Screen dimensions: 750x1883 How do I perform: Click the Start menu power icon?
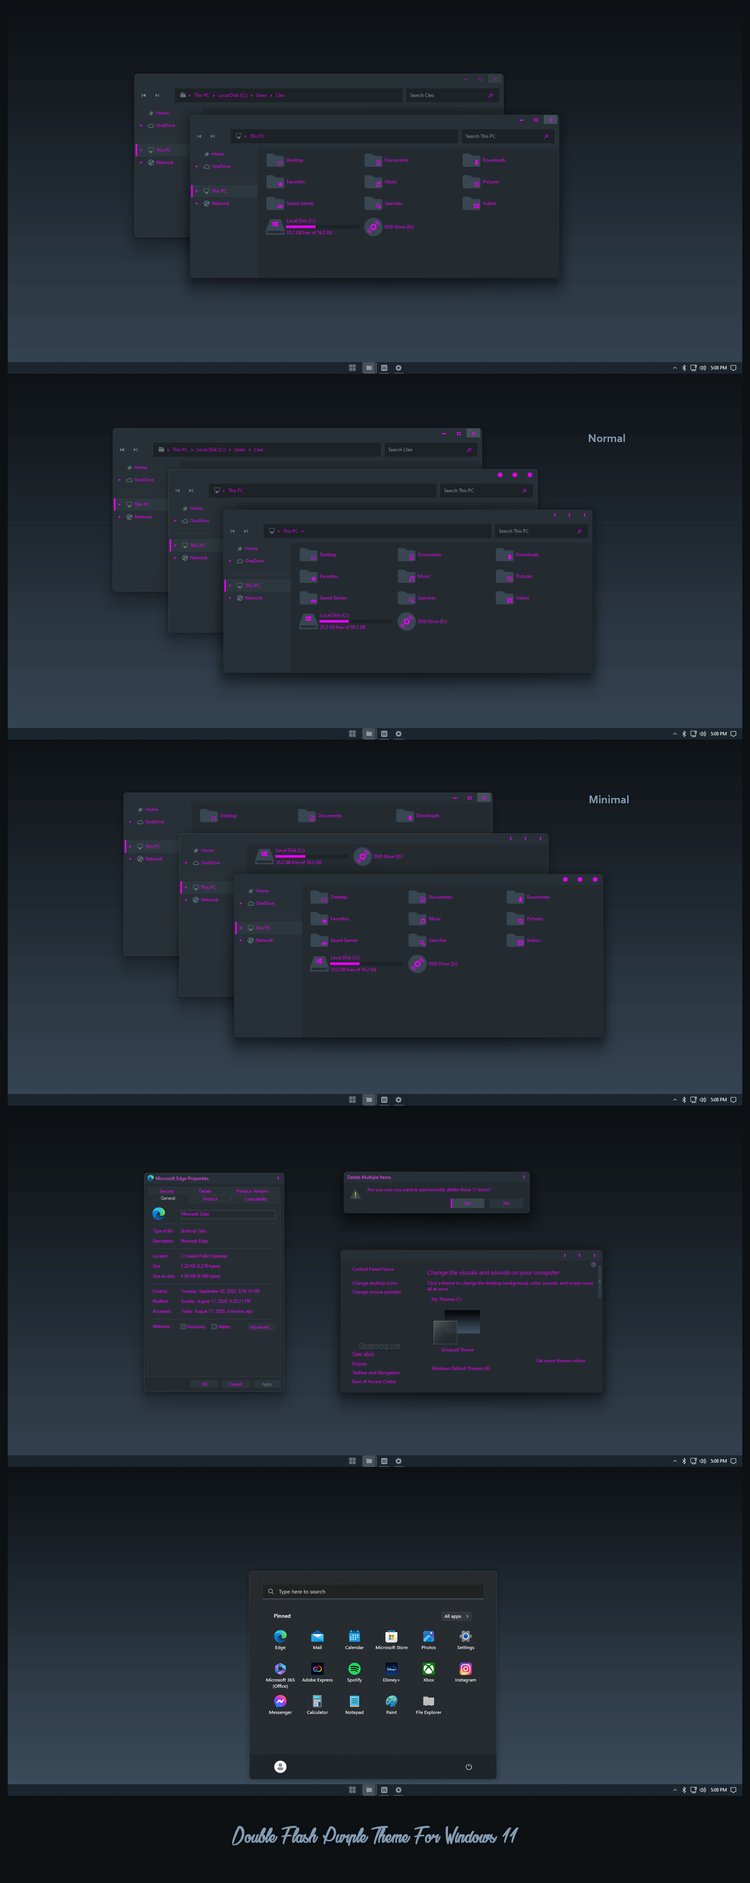pos(468,1767)
